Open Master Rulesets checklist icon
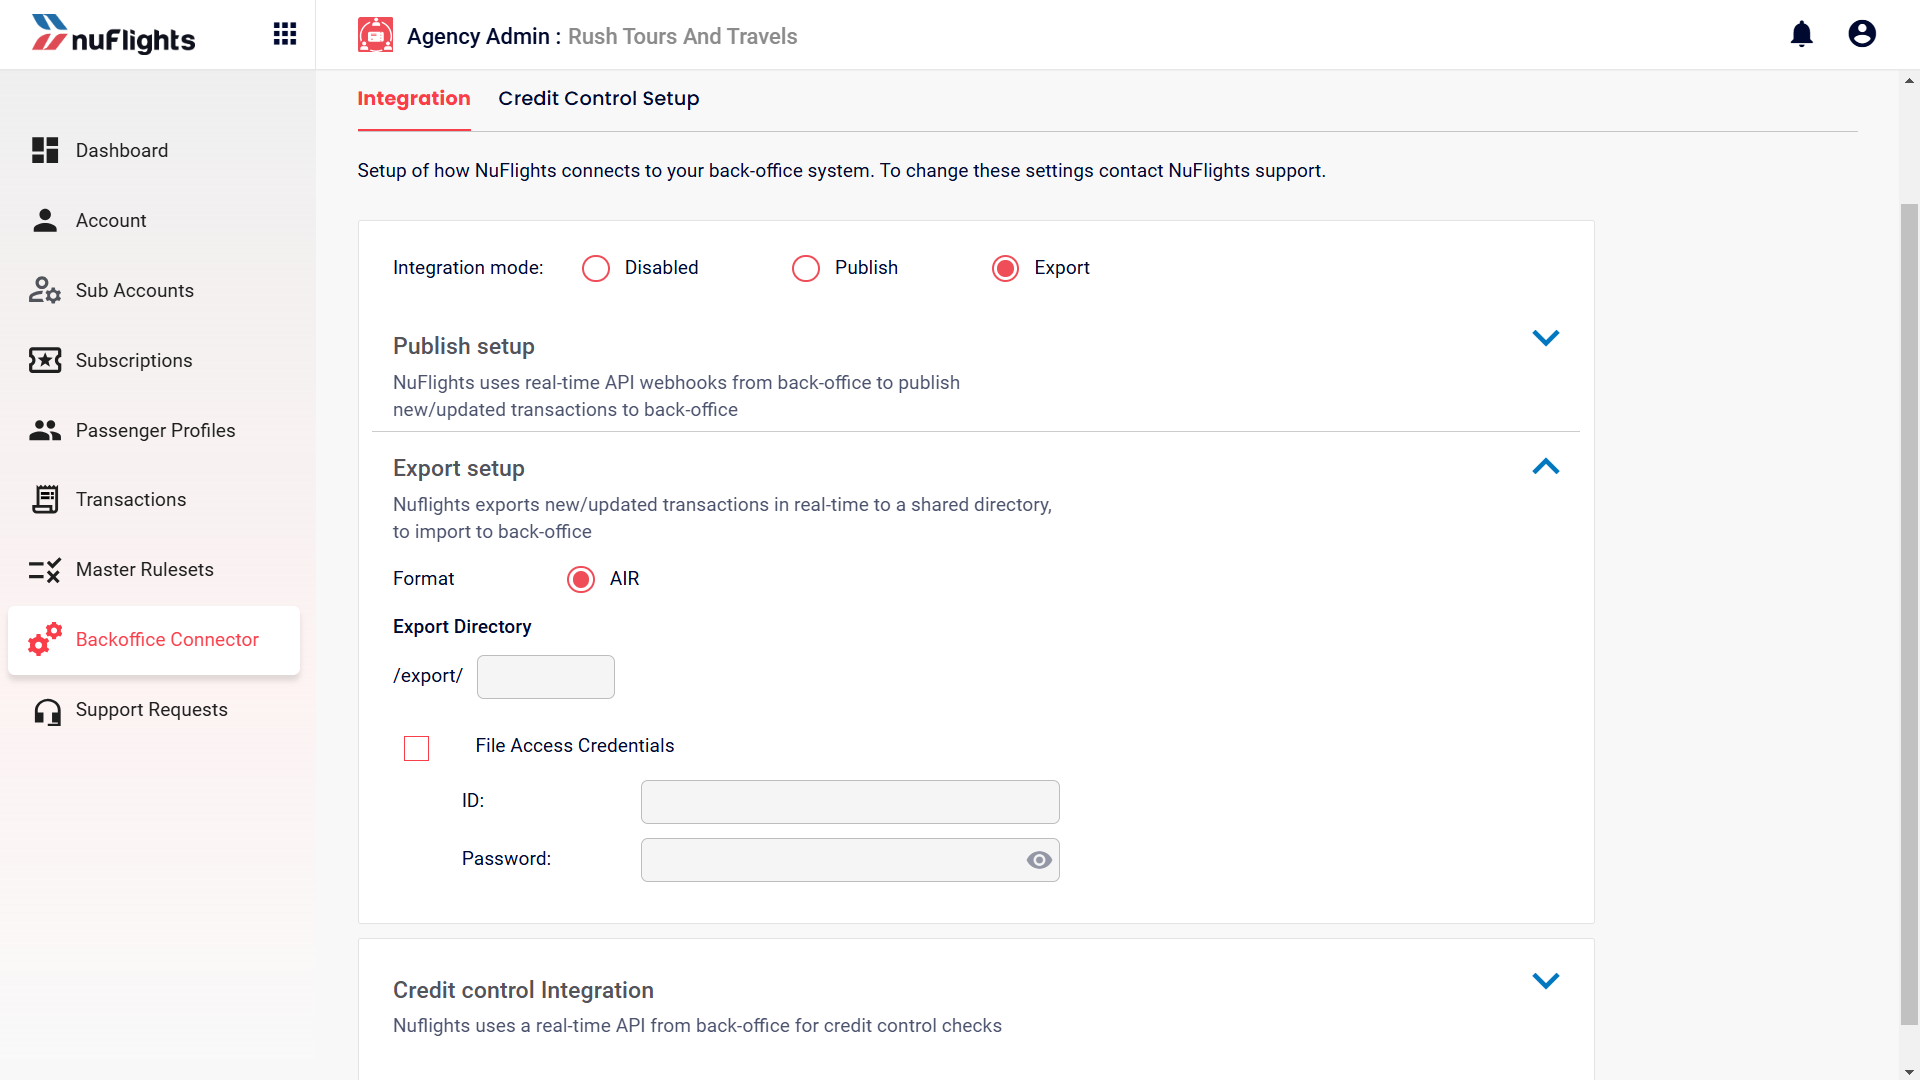The image size is (1920, 1080). pyautogui.click(x=45, y=570)
